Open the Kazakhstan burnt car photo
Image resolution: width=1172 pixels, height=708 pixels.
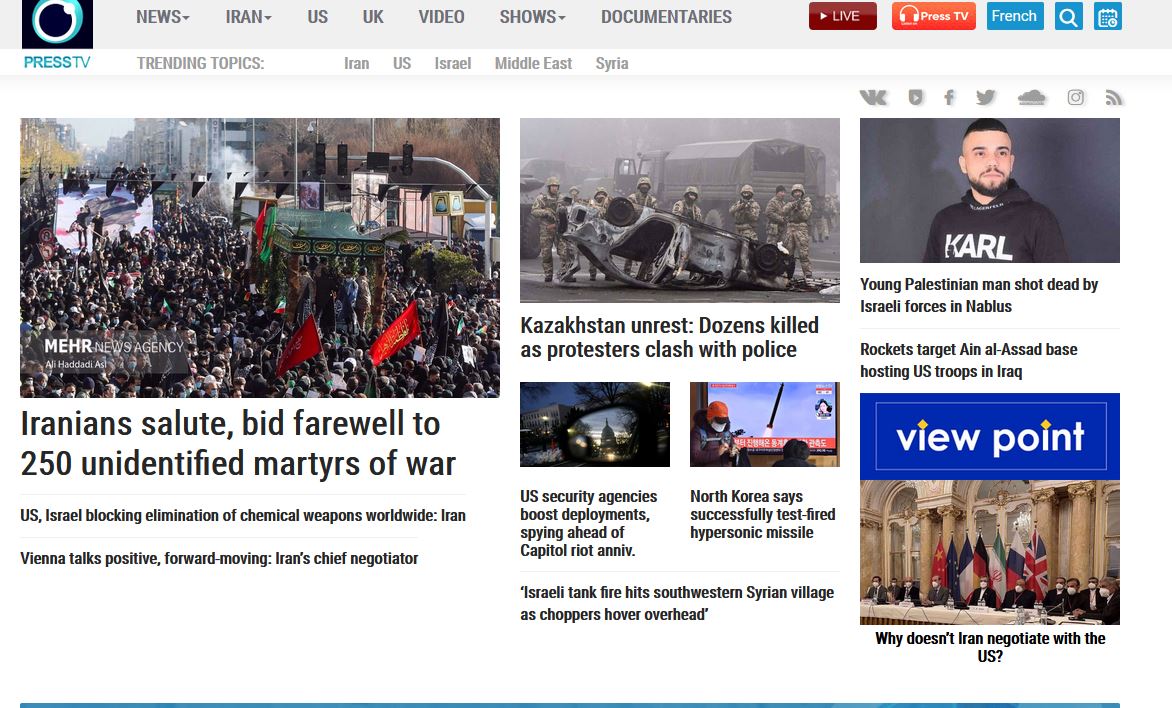(x=679, y=210)
